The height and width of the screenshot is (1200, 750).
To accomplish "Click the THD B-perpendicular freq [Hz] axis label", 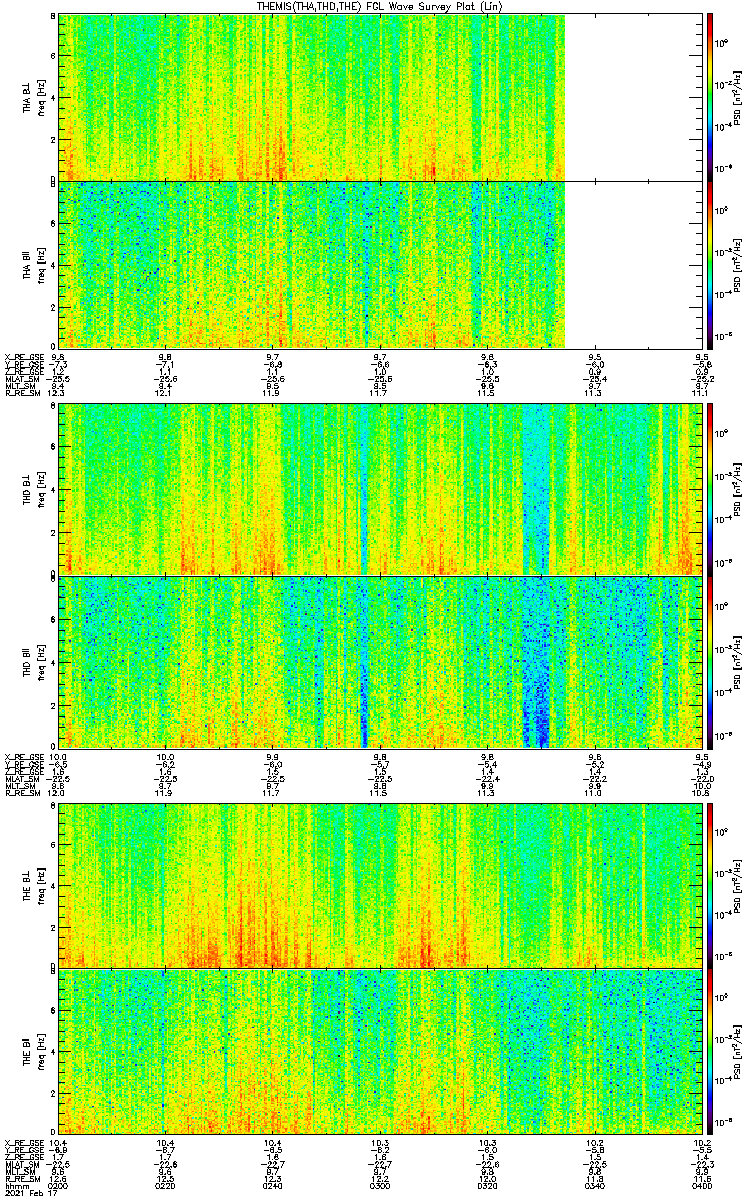I will pyautogui.click(x=40, y=489).
